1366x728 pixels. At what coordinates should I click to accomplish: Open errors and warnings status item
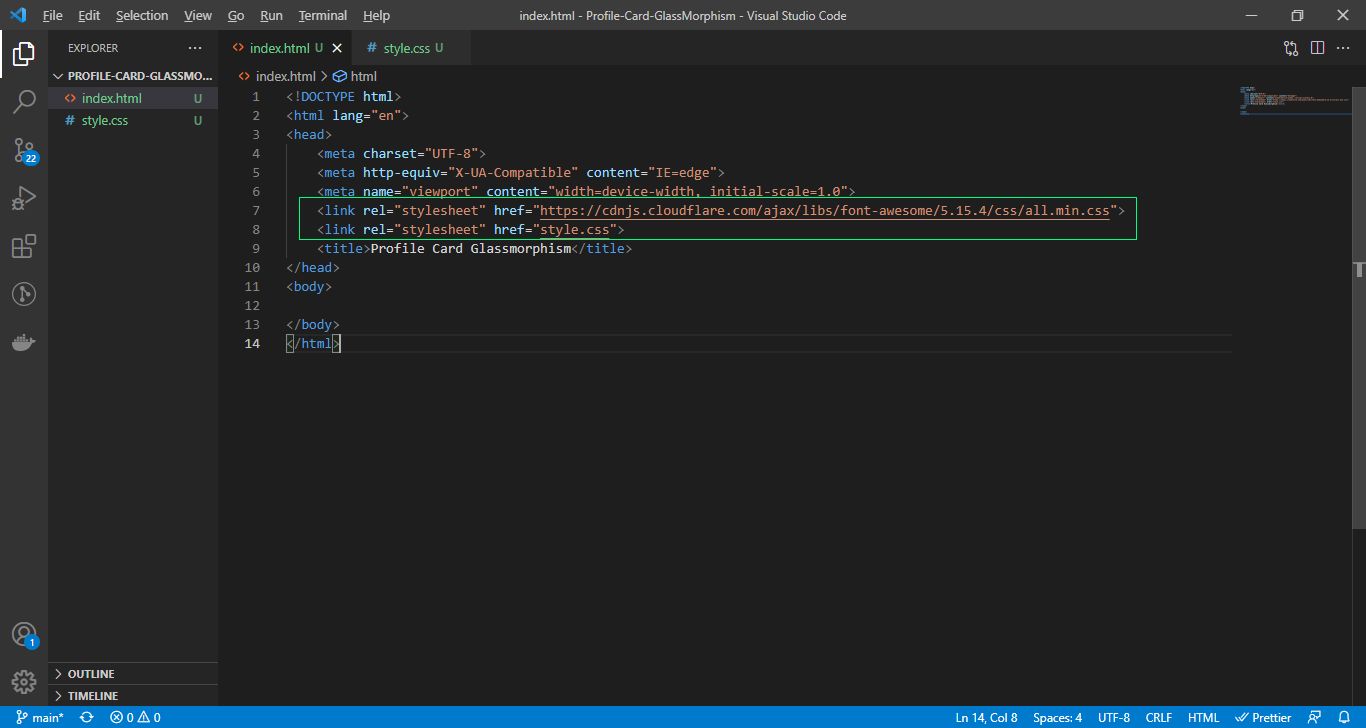(x=135, y=717)
